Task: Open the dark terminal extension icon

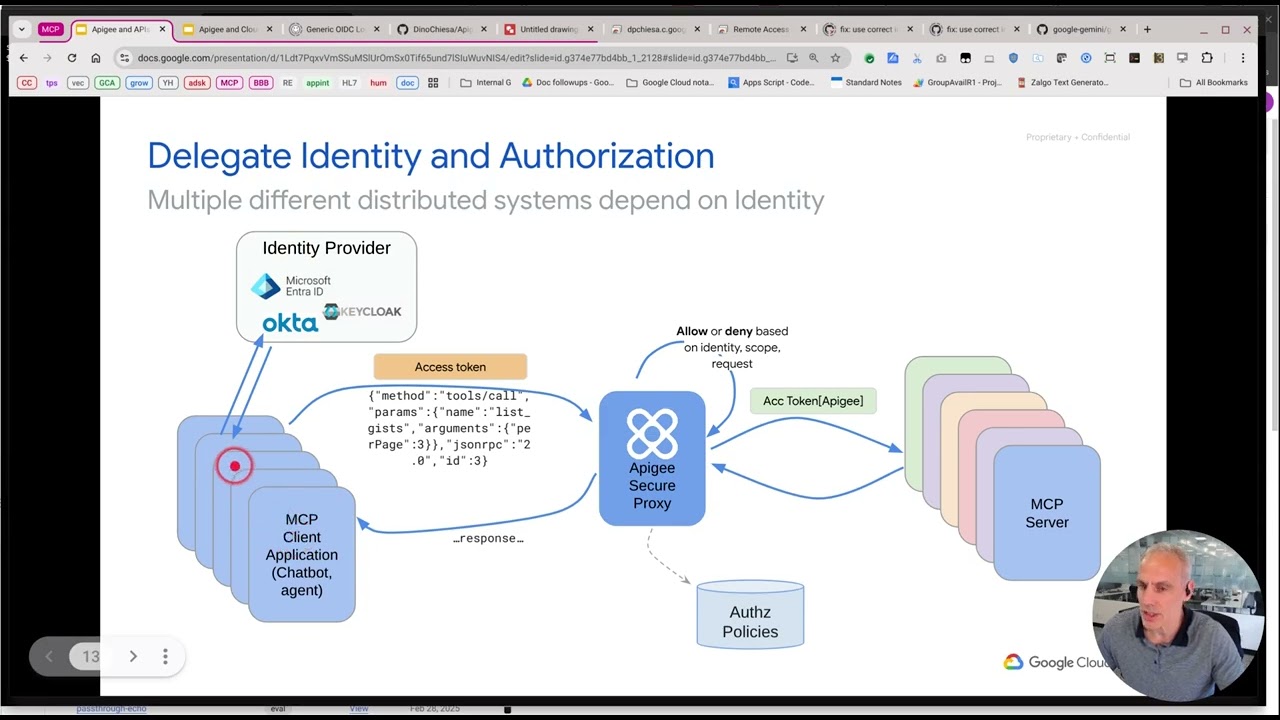Action: (1134, 58)
